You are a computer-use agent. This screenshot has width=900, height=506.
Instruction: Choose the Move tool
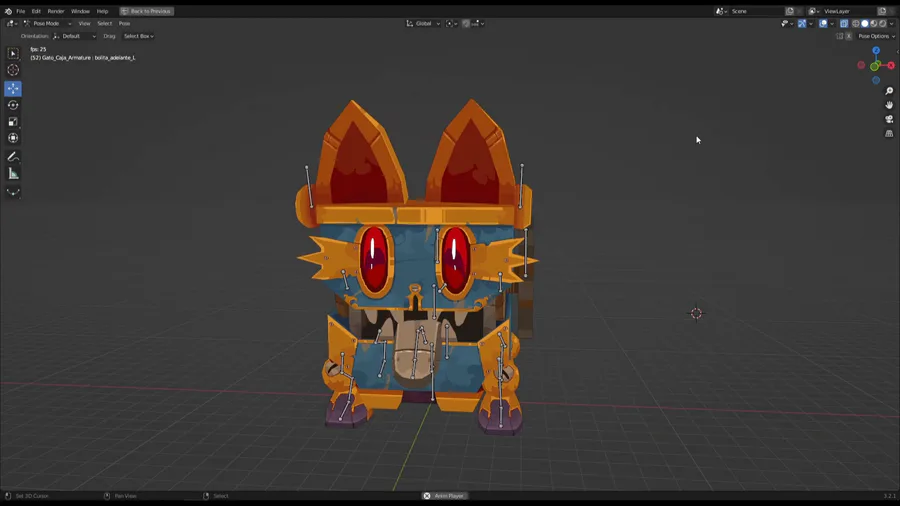13,88
